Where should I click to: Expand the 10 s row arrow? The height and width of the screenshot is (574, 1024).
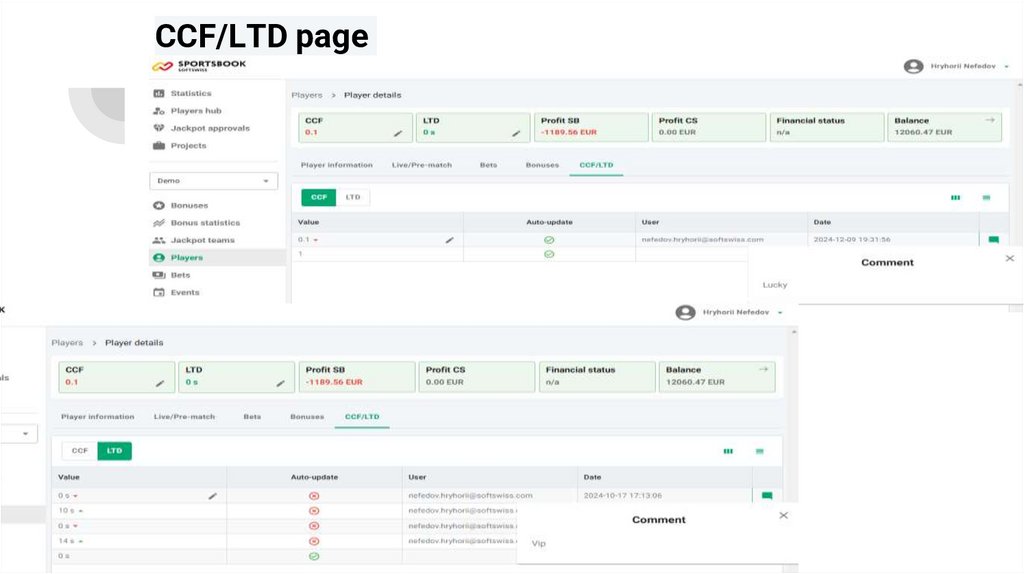click(80, 511)
